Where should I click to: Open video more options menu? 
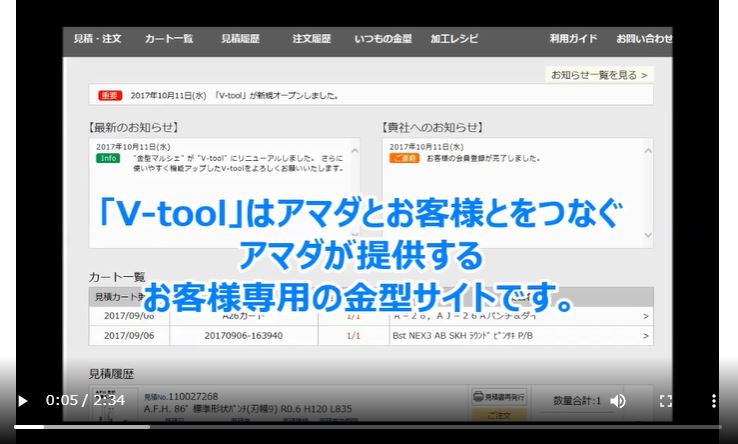[714, 401]
